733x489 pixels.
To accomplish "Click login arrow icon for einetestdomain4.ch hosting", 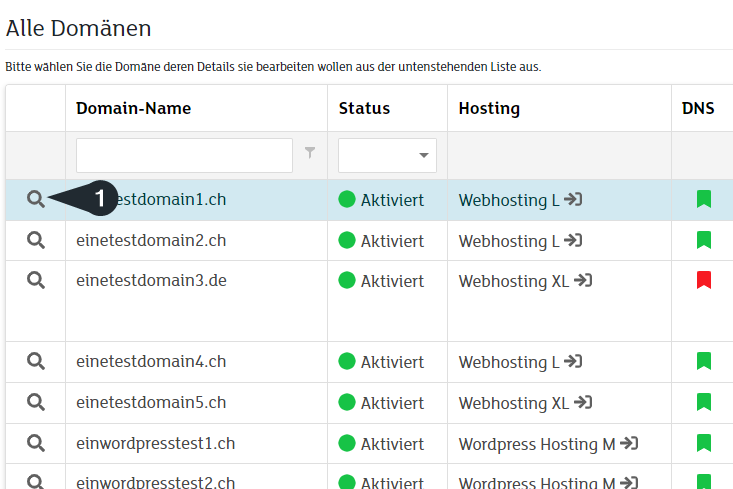I will [x=573, y=361].
